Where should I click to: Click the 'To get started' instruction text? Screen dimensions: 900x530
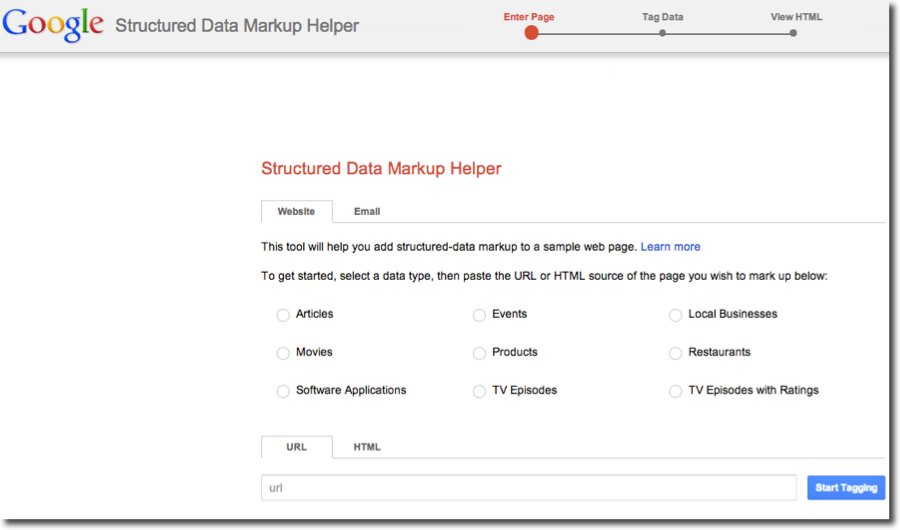(x=544, y=276)
